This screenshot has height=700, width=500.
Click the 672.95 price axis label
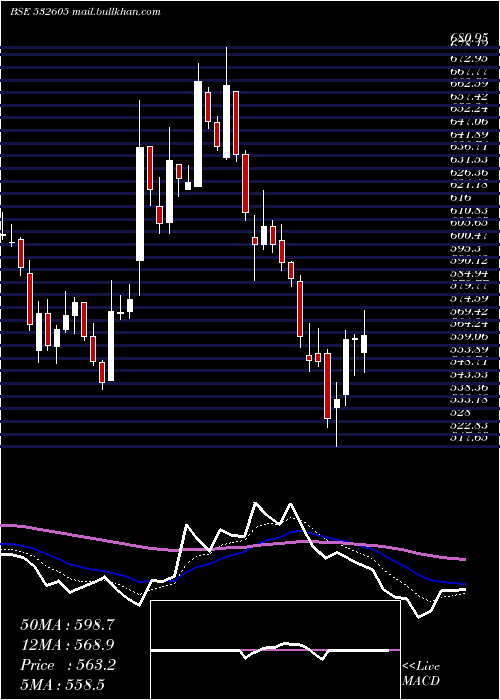point(469,58)
